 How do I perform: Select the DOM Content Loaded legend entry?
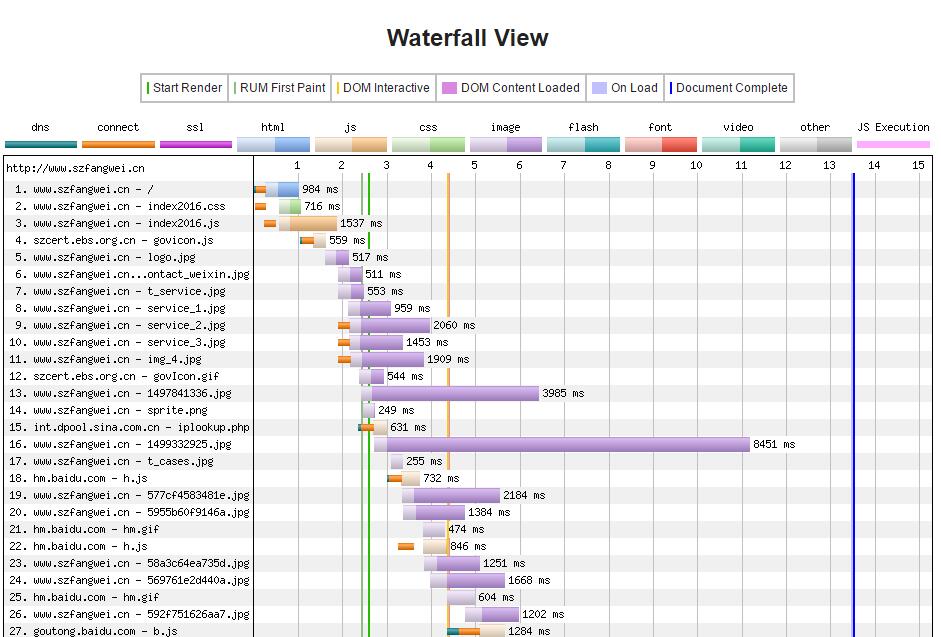tap(511, 88)
